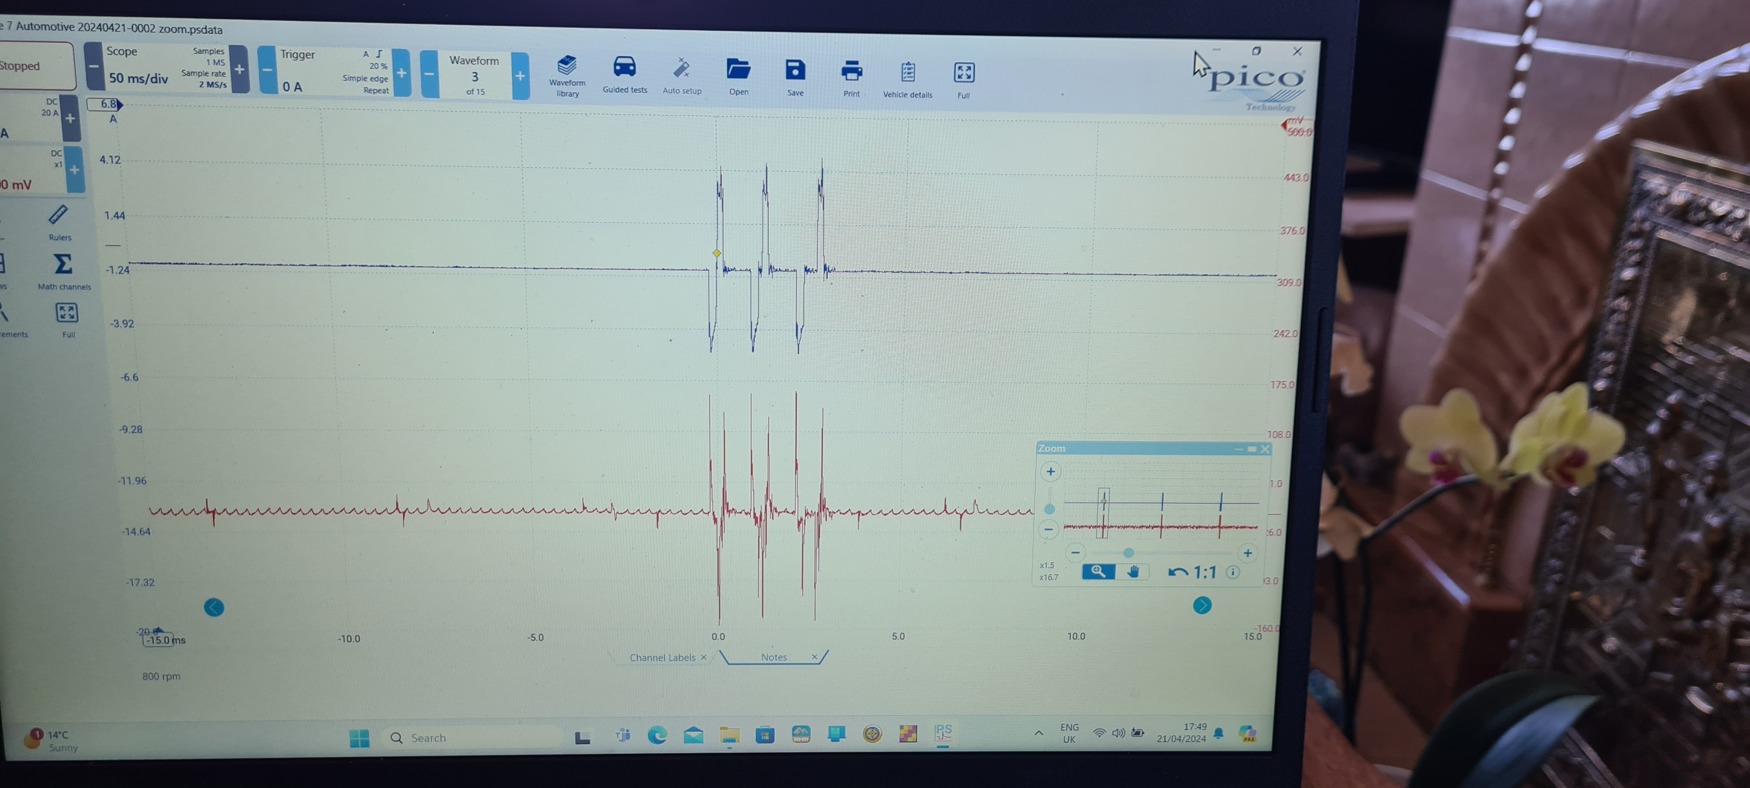Open Math channels sigma tool
Image resolution: width=1750 pixels, height=788 pixels.
point(63,270)
